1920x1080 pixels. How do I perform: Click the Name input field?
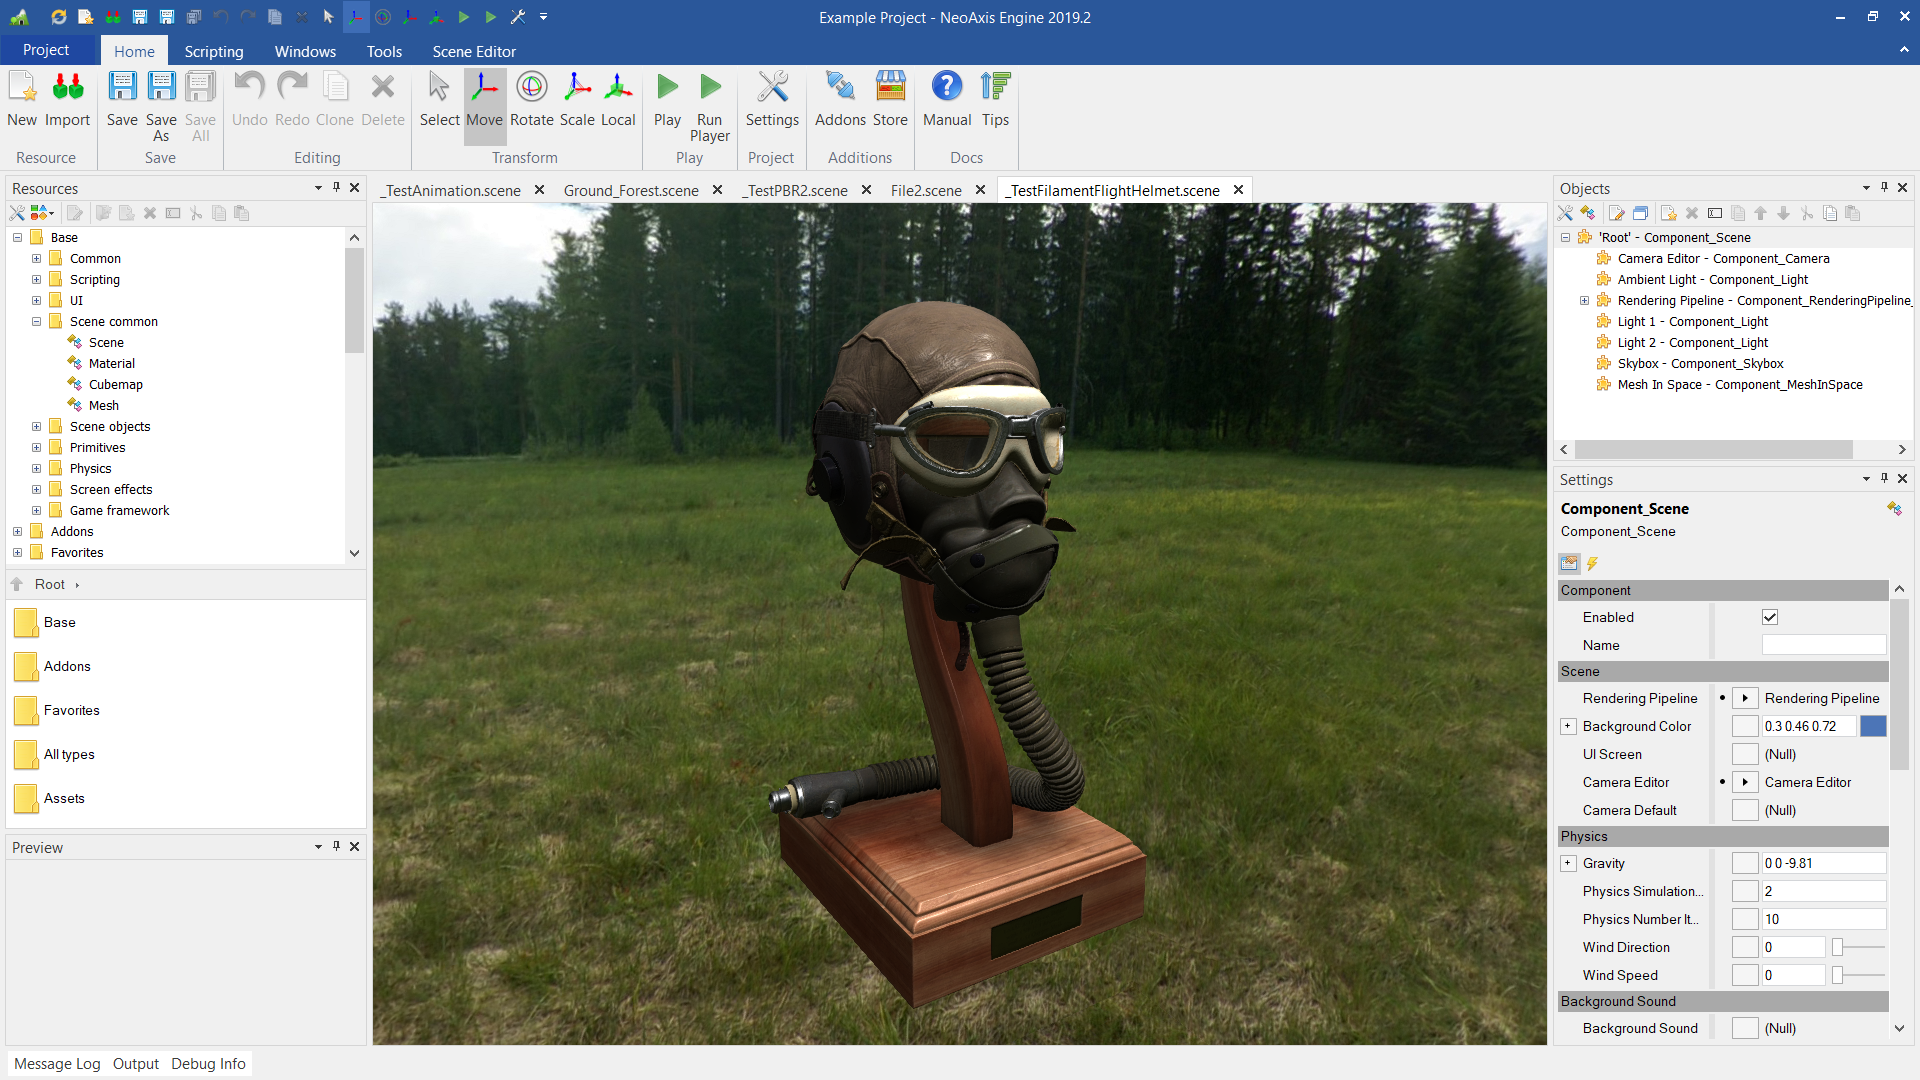tap(1823, 645)
